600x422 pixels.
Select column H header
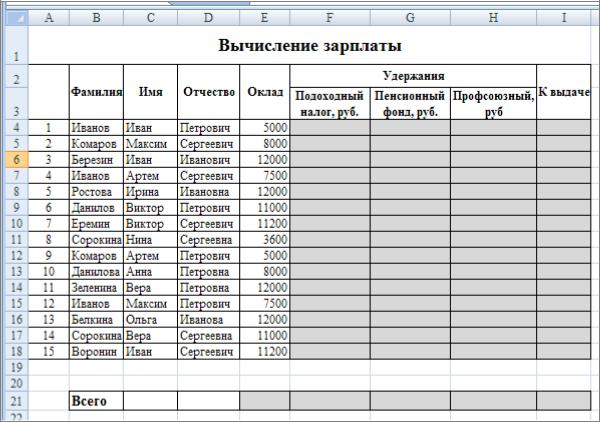pos(494,18)
